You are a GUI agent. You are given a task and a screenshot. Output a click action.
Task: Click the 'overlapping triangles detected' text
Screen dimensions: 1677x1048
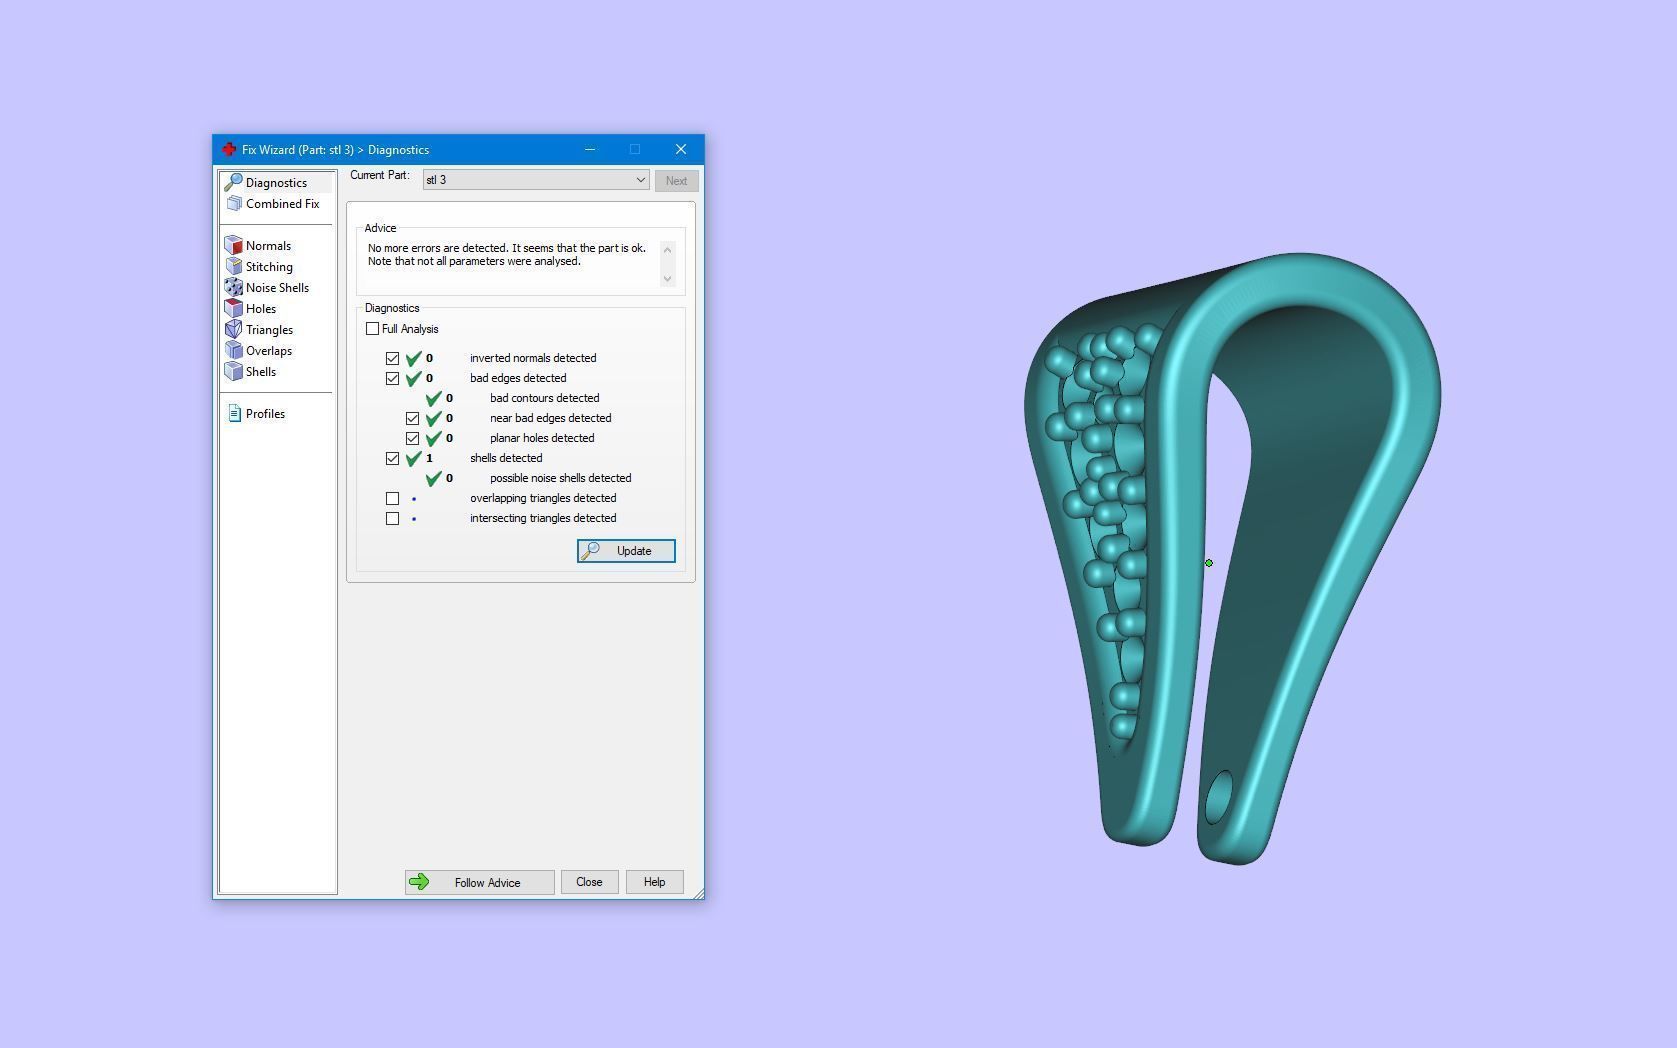(x=543, y=498)
